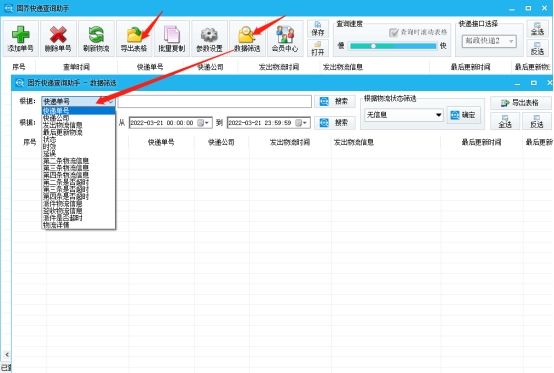
Task: Click the 数据筛选 data filter icon
Action: coord(247,38)
